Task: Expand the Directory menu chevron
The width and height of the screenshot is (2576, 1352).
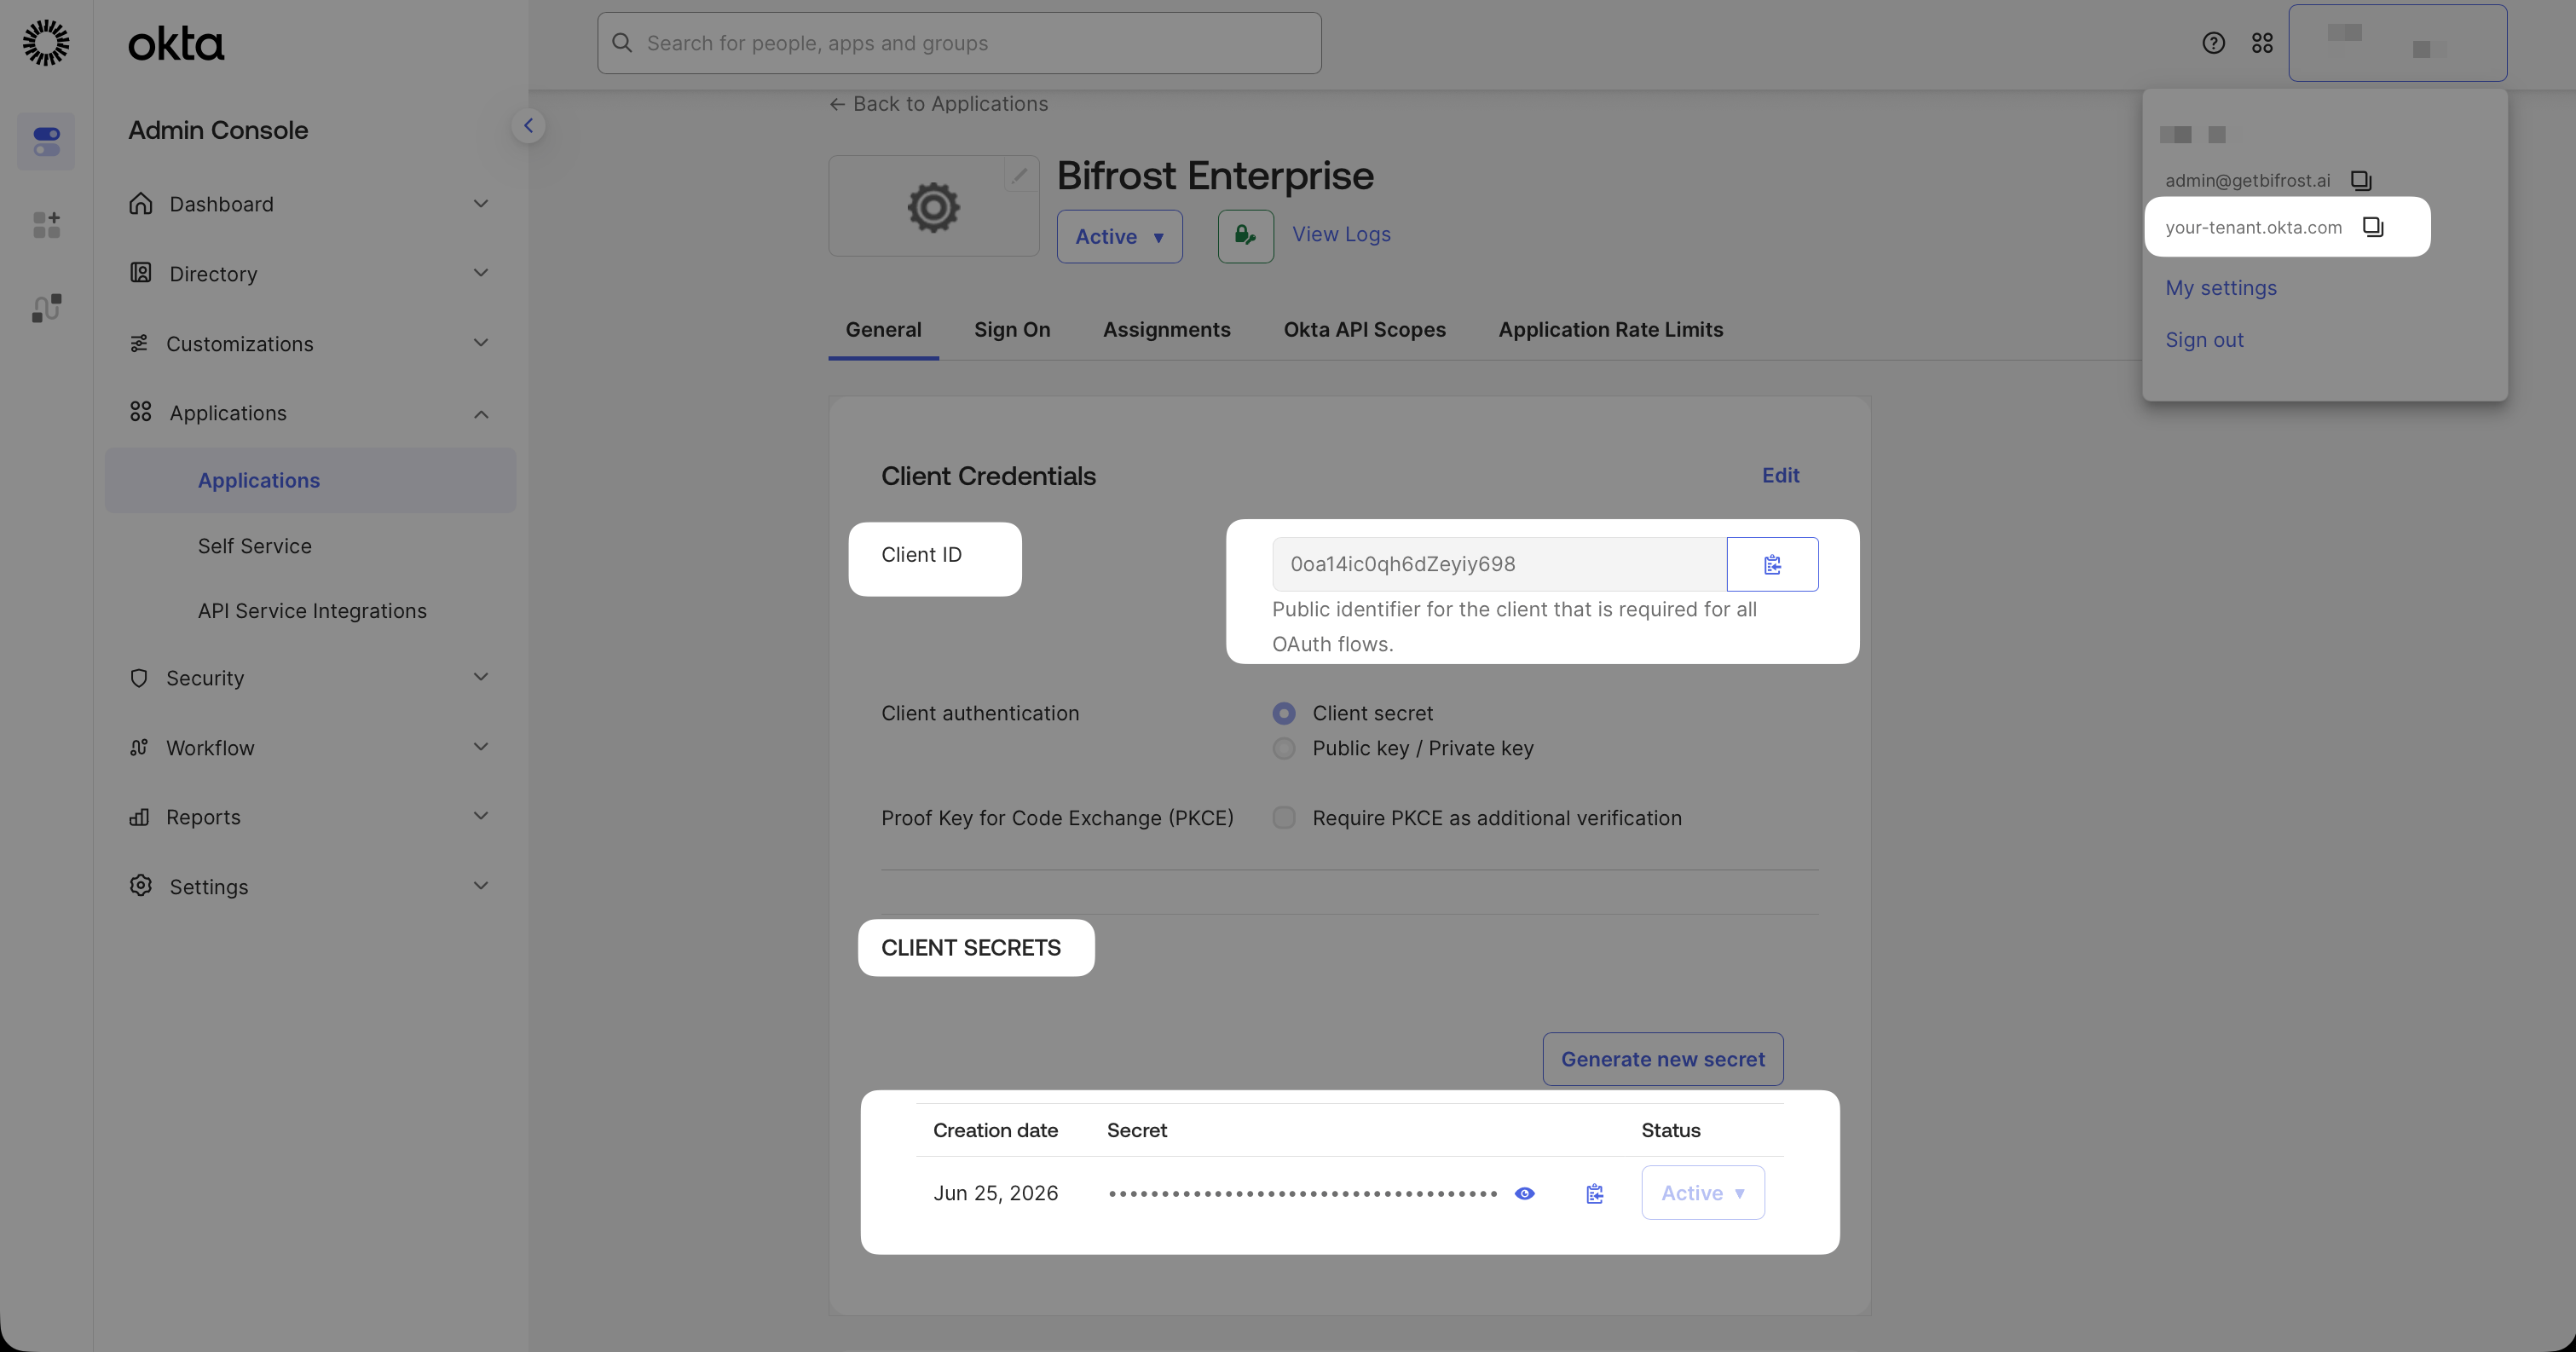Action: (481, 273)
